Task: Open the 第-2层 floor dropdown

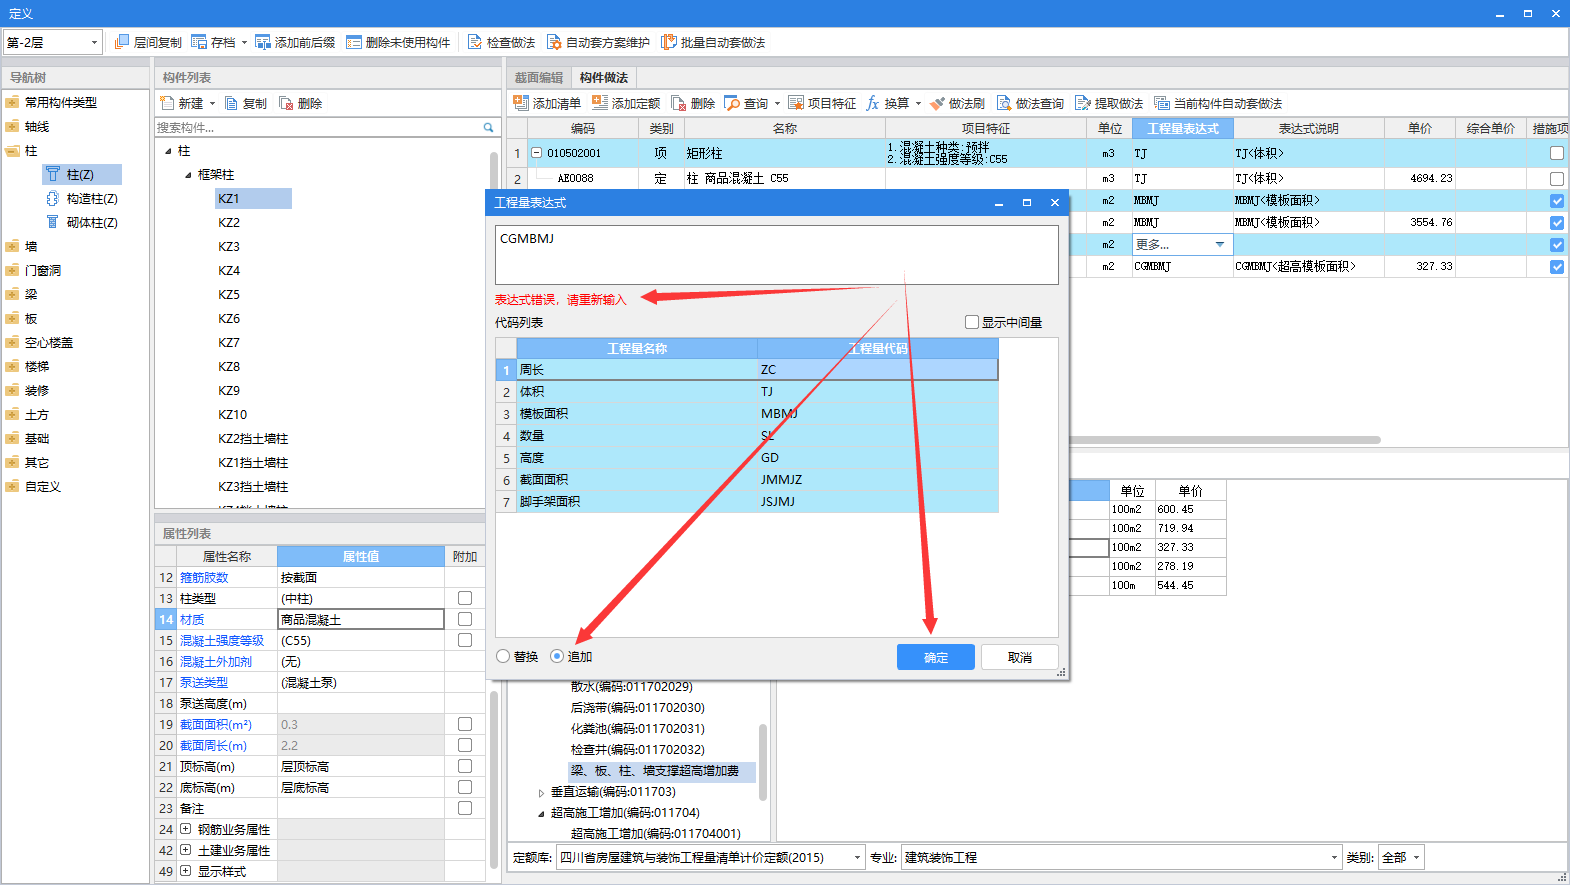Action: click(95, 42)
